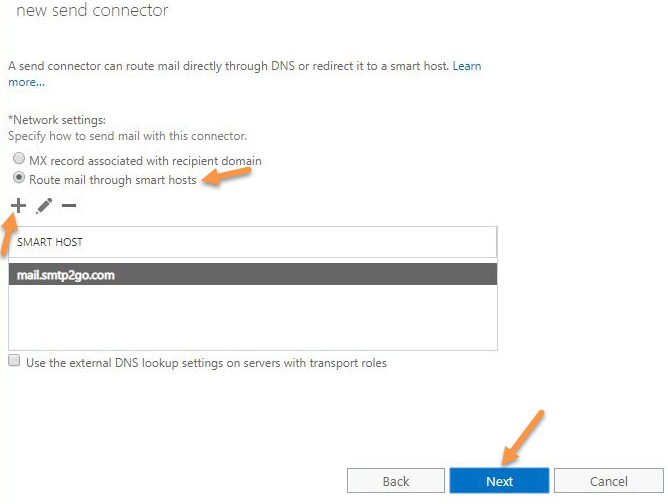Edit the smart host using the pencil icon
Screen dimensions: 668x504
click(44, 206)
